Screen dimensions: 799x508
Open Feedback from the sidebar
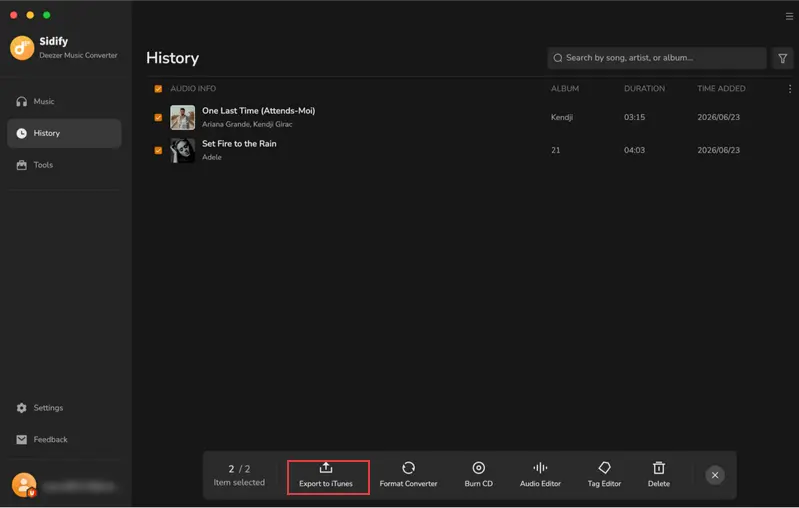click(x=64, y=439)
